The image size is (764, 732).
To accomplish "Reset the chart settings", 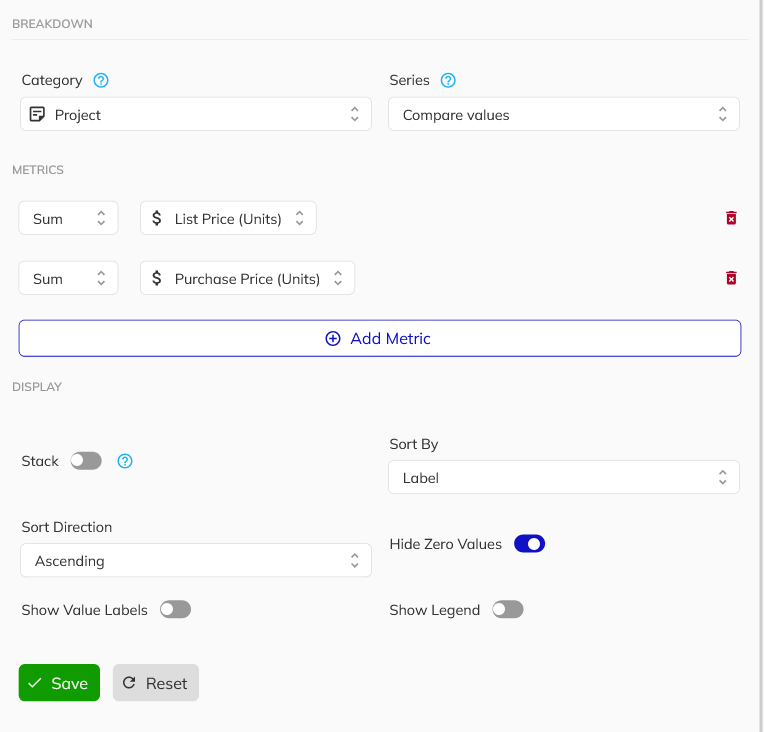I will (x=156, y=683).
